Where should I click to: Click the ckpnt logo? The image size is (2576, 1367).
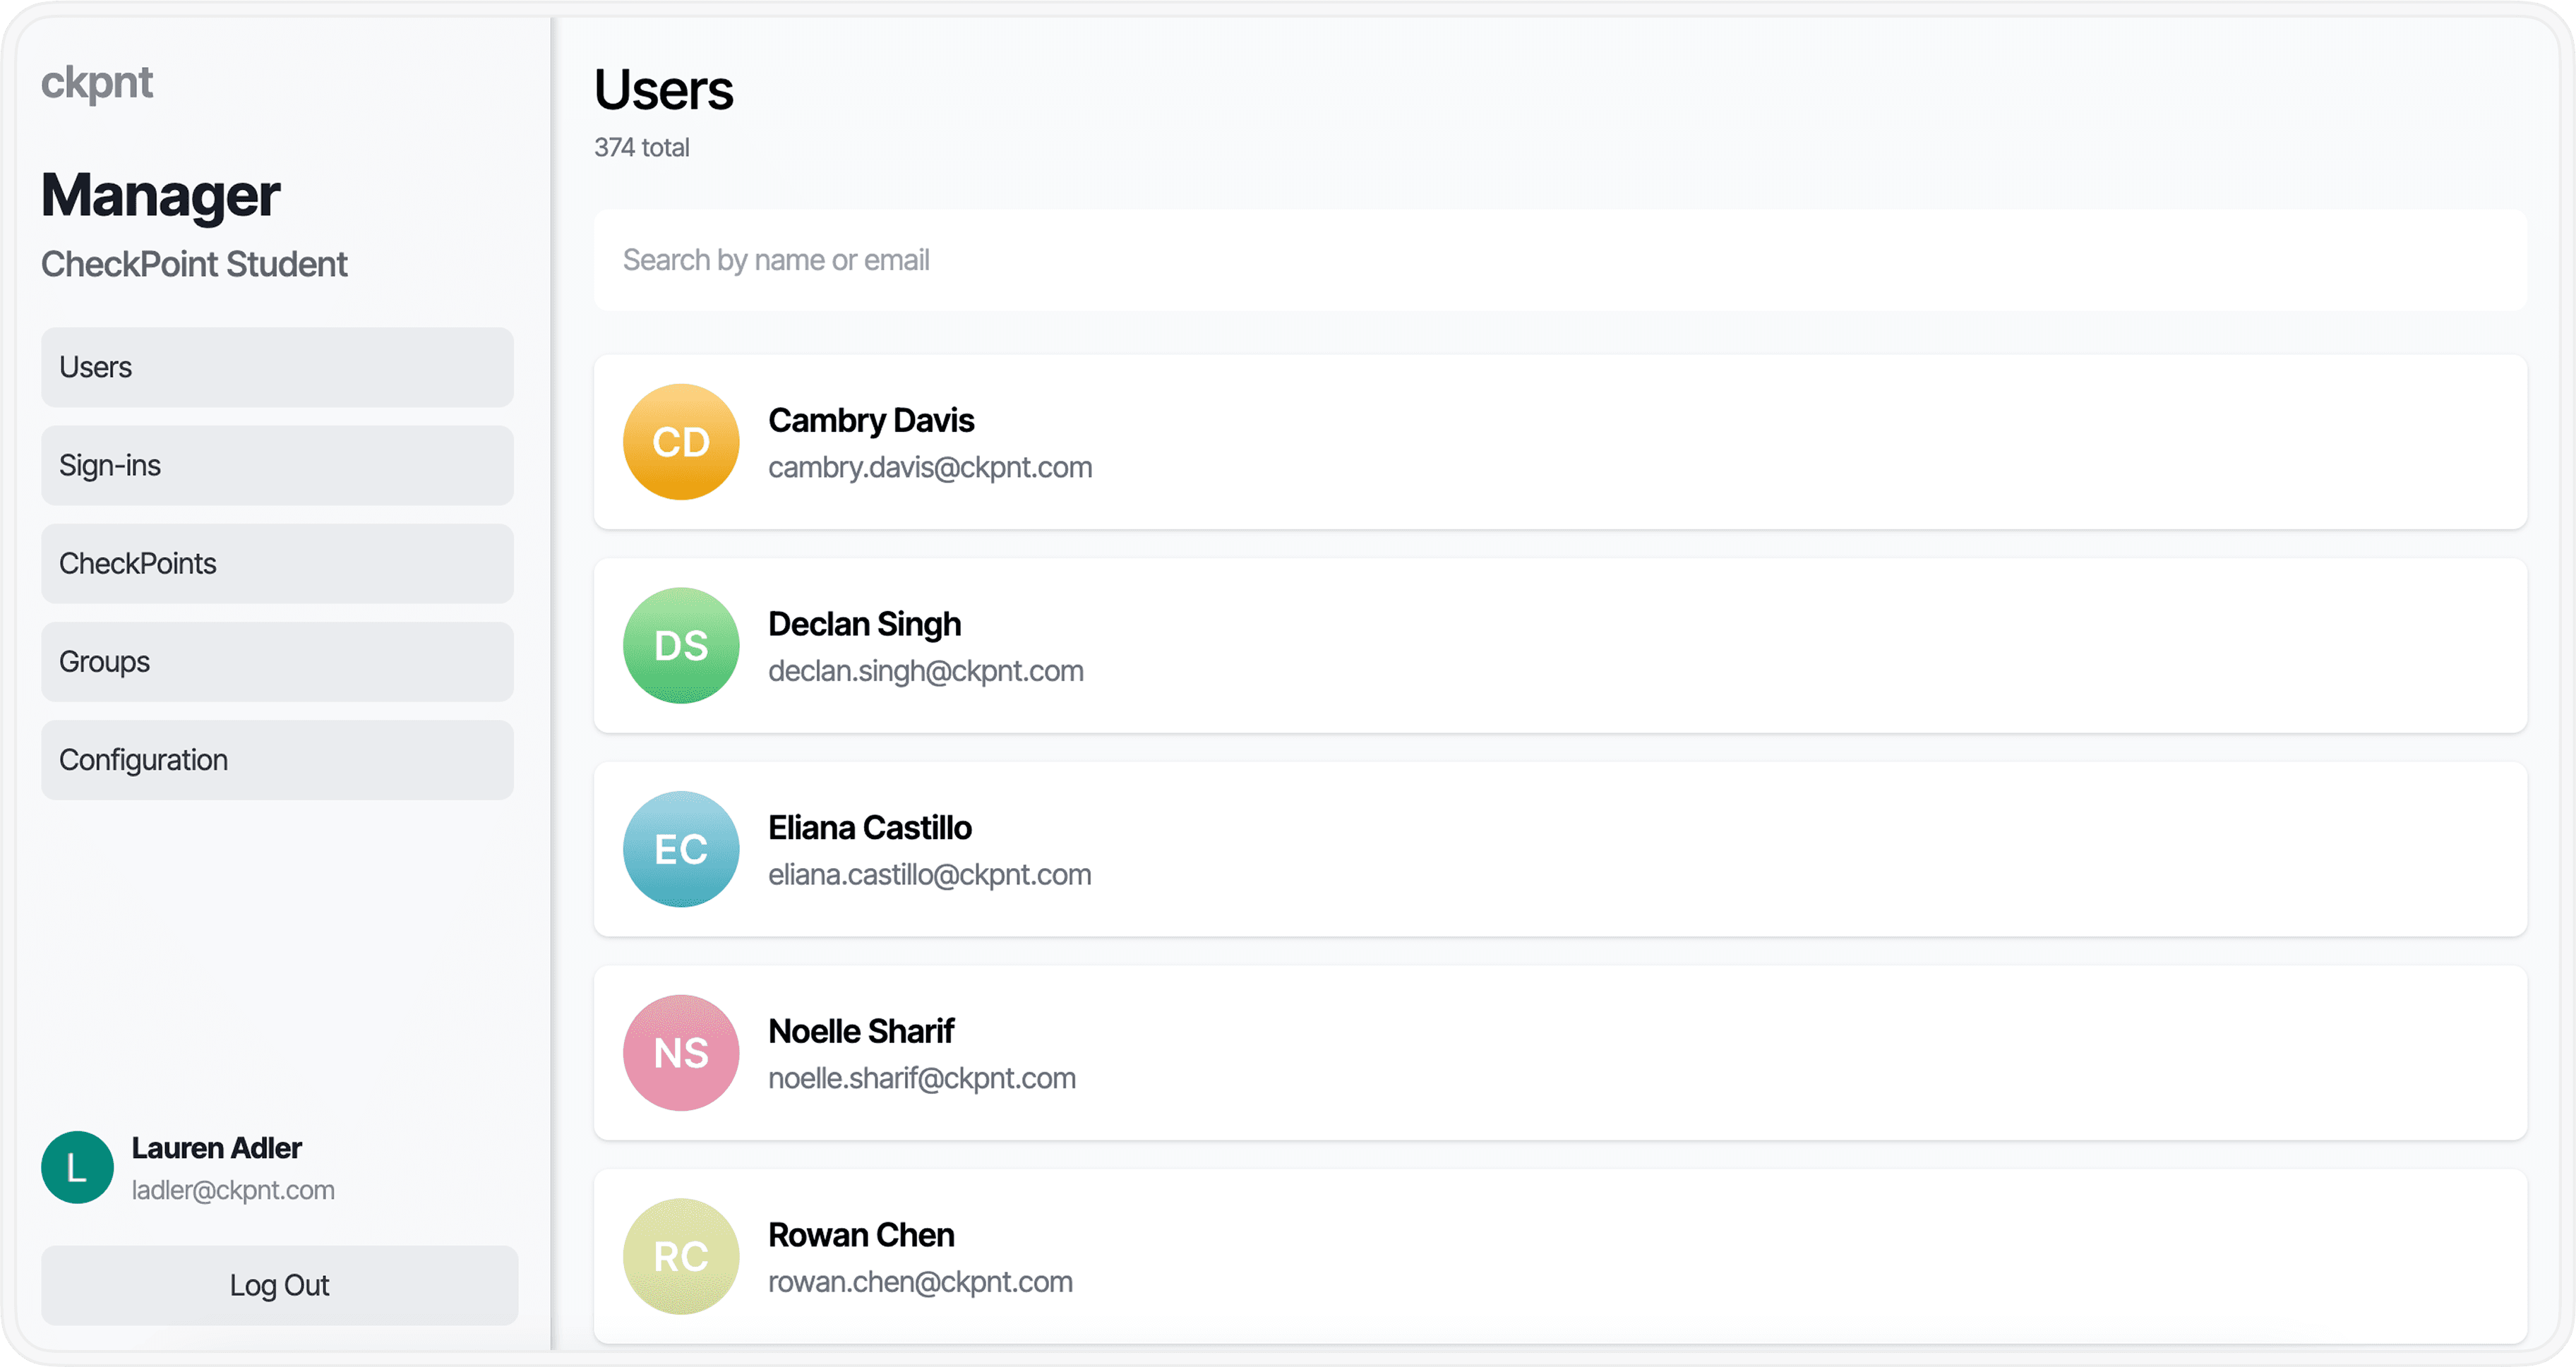[97, 82]
